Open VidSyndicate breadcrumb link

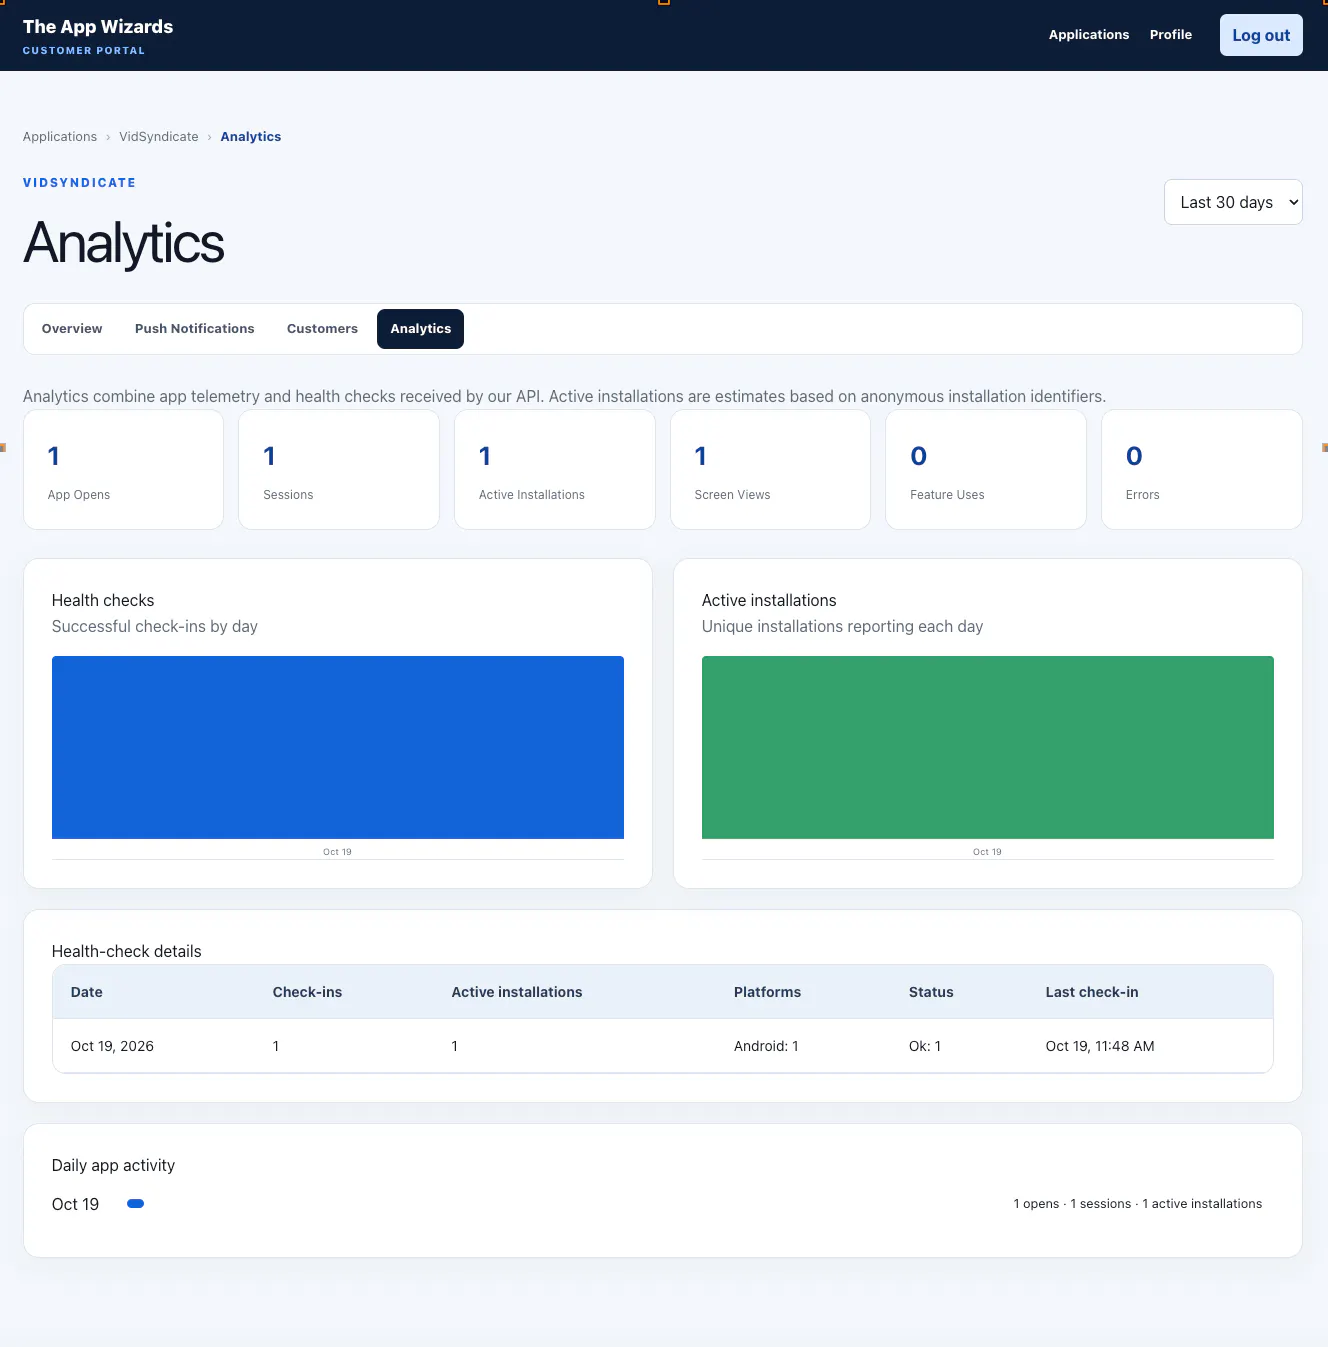point(159,137)
